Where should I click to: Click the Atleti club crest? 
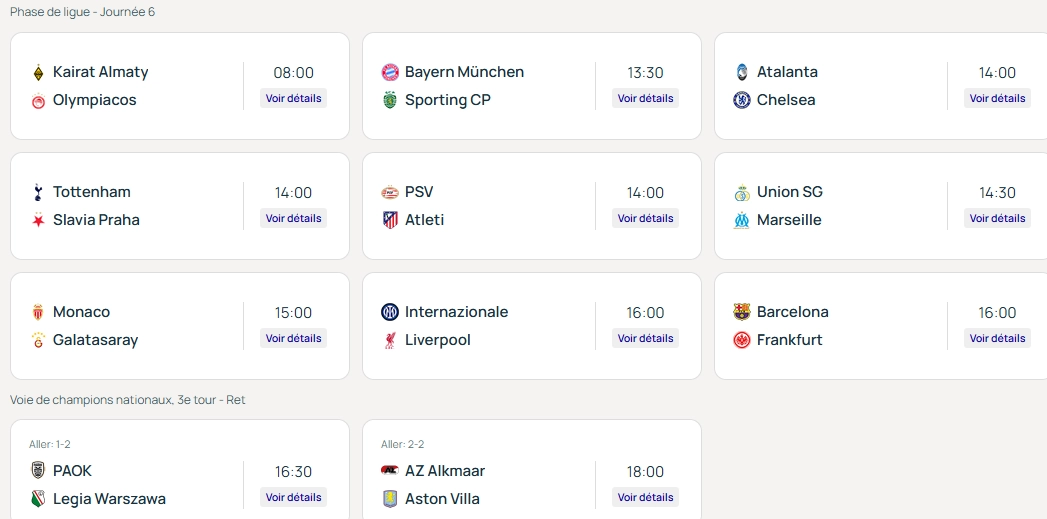coord(390,220)
